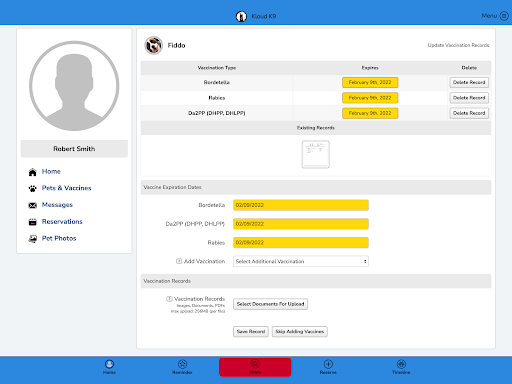The width and height of the screenshot is (512, 384).
Task: Click Select Documents For Upload
Action: pyautogui.click(x=270, y=304)
